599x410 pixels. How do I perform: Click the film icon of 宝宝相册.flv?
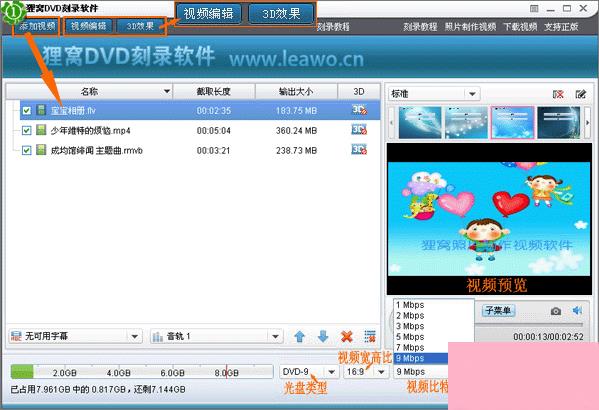click(x=41, y=110)
